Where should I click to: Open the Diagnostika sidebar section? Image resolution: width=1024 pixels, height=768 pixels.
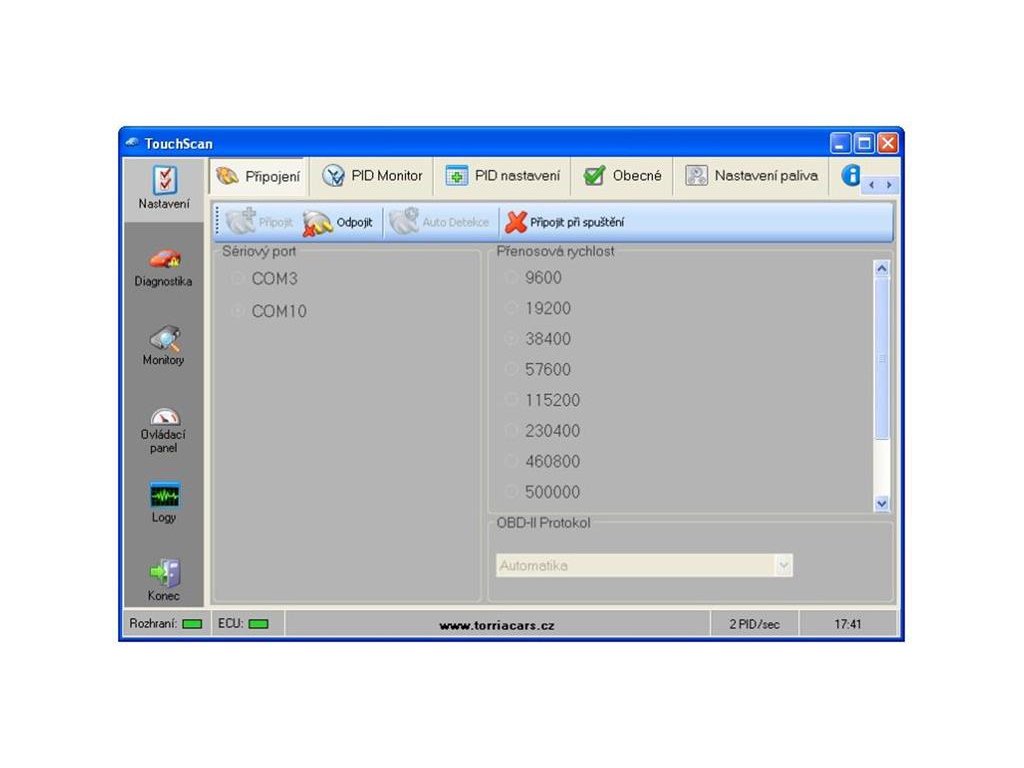click(164, 264)
